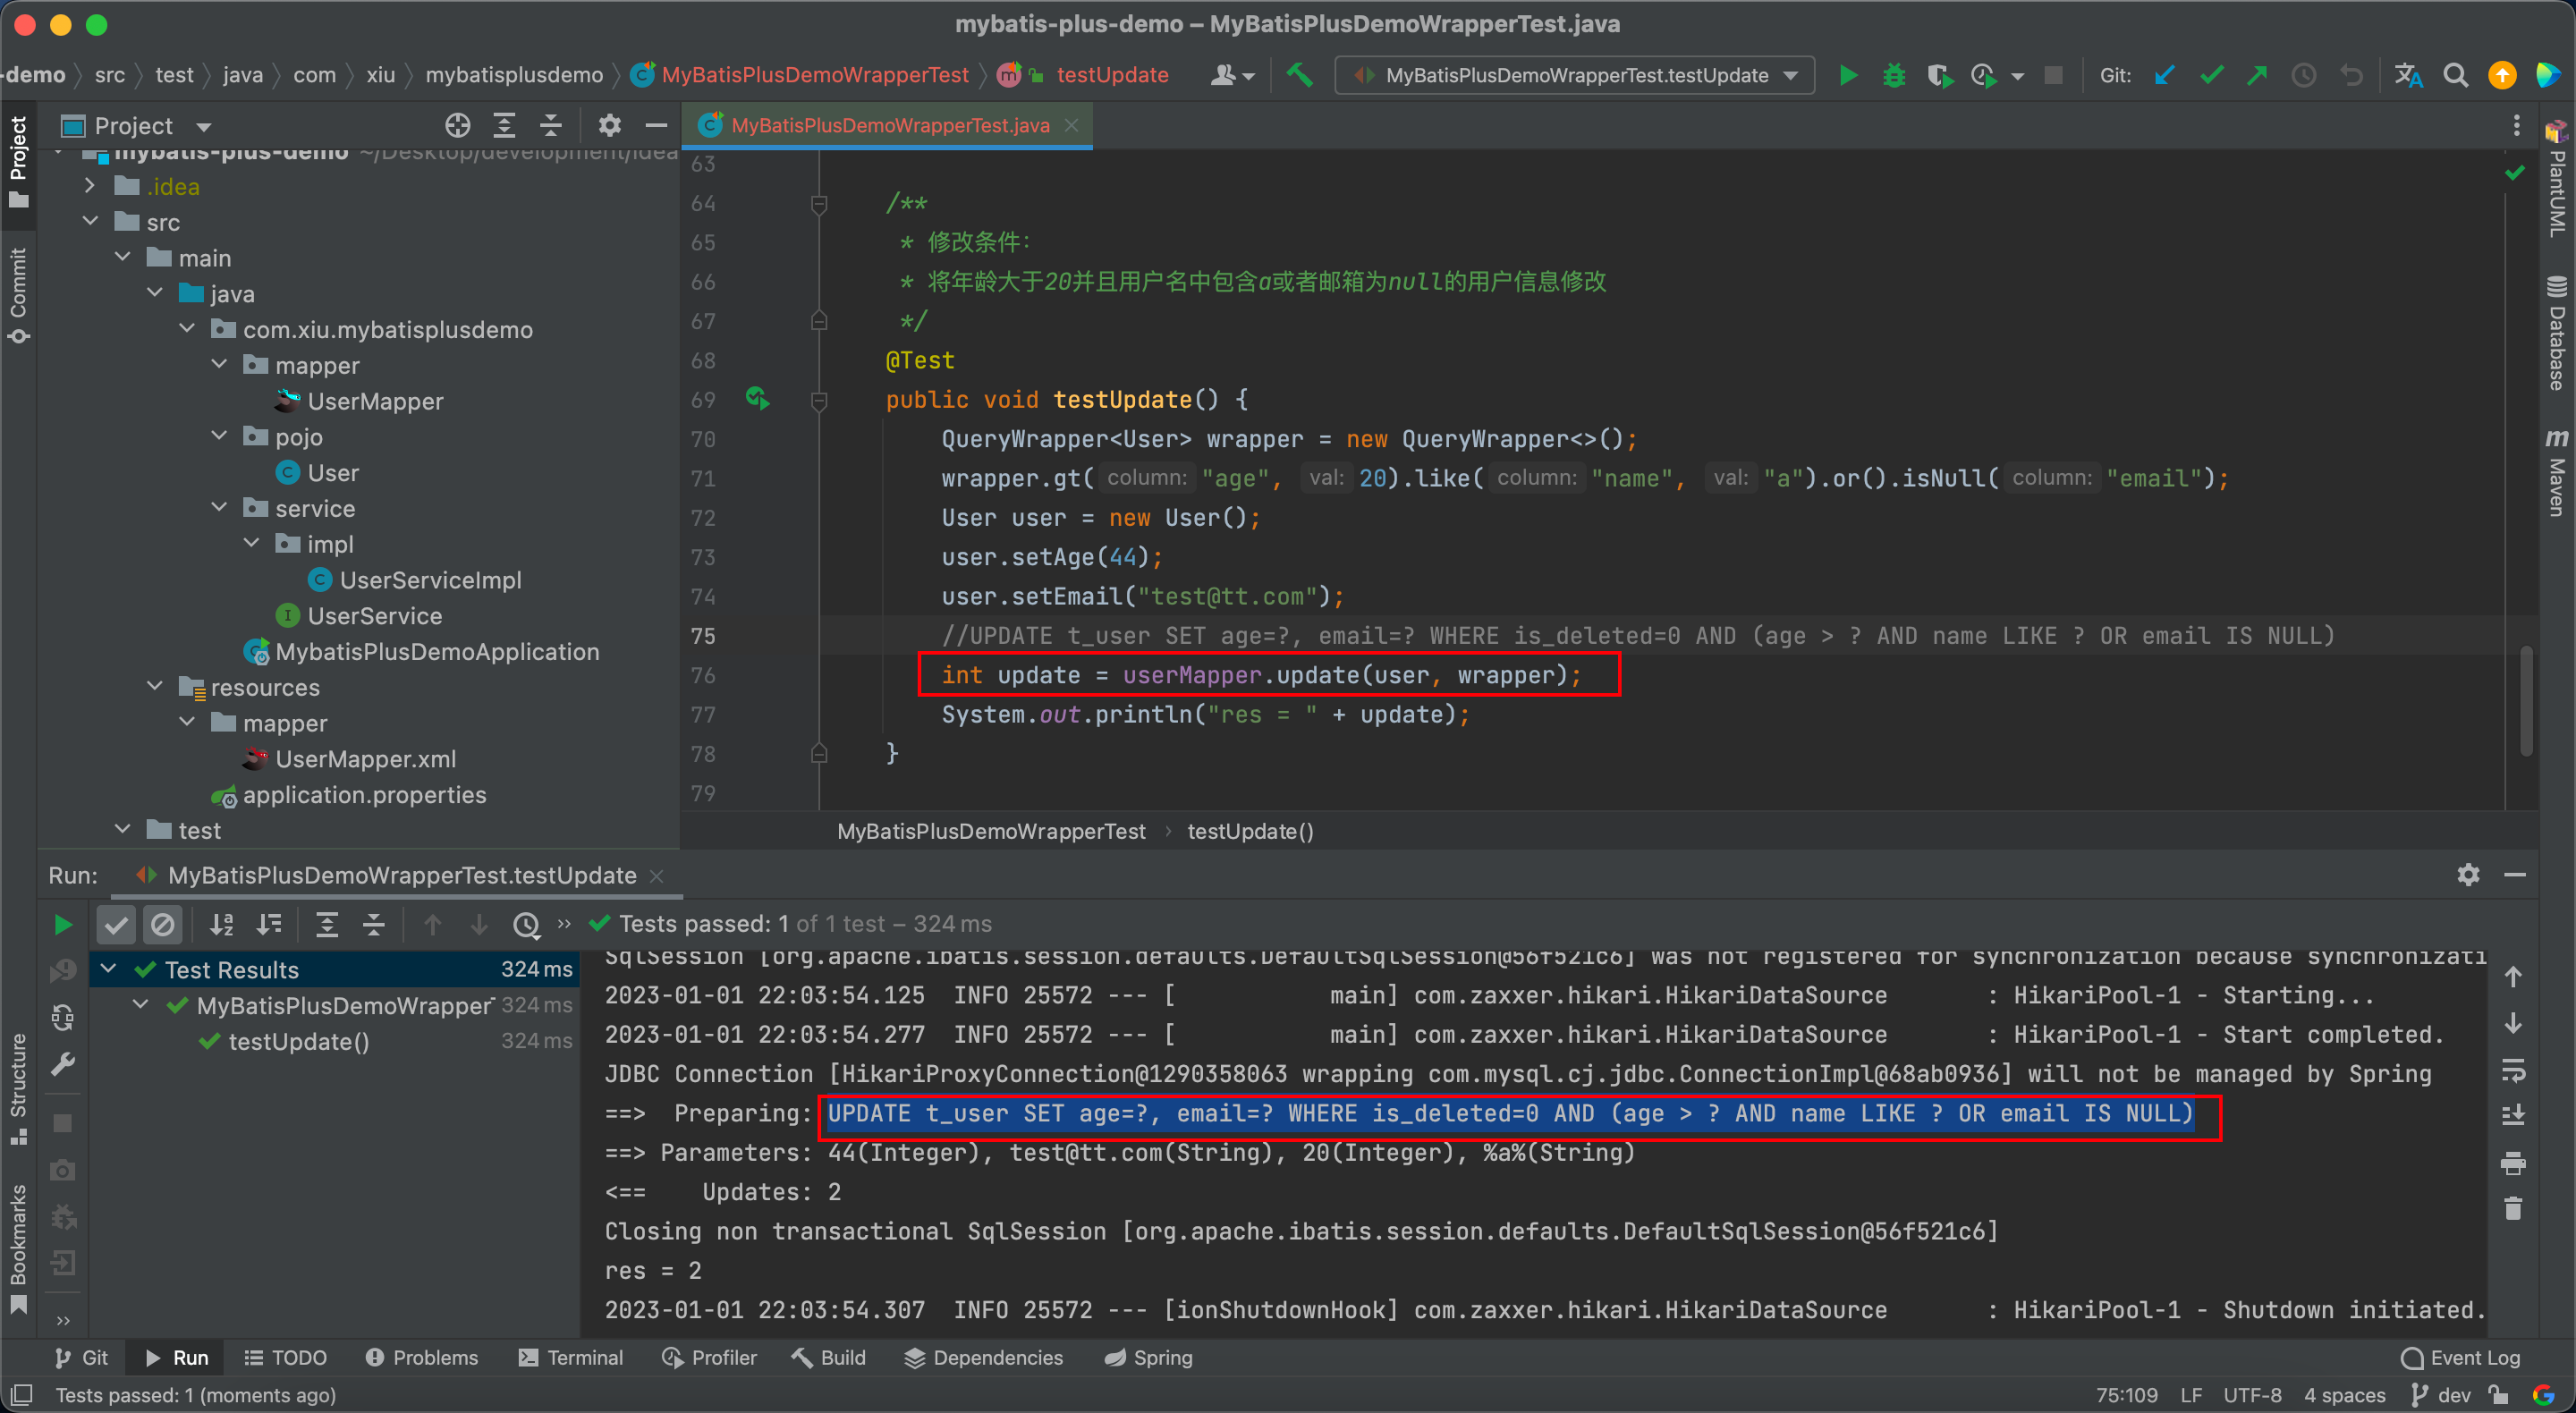Start debugging with the bug icon
This screenshot has width=2576, height=1413.
1893,75
